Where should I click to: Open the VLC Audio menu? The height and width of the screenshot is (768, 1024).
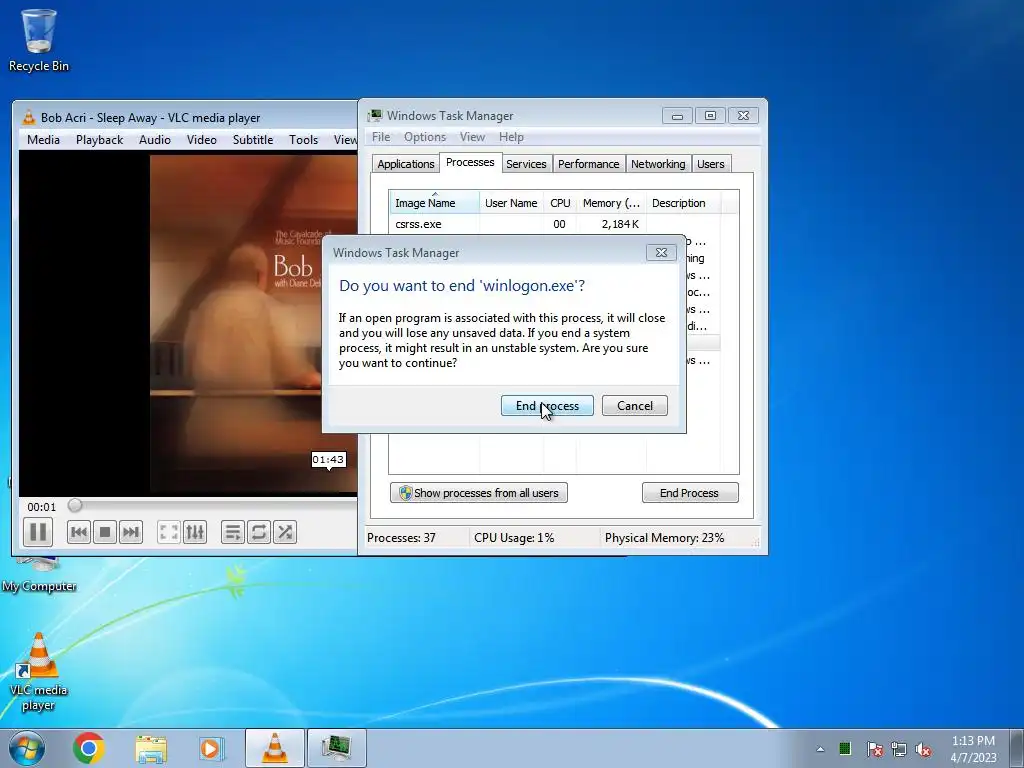(x=155, y=140)
